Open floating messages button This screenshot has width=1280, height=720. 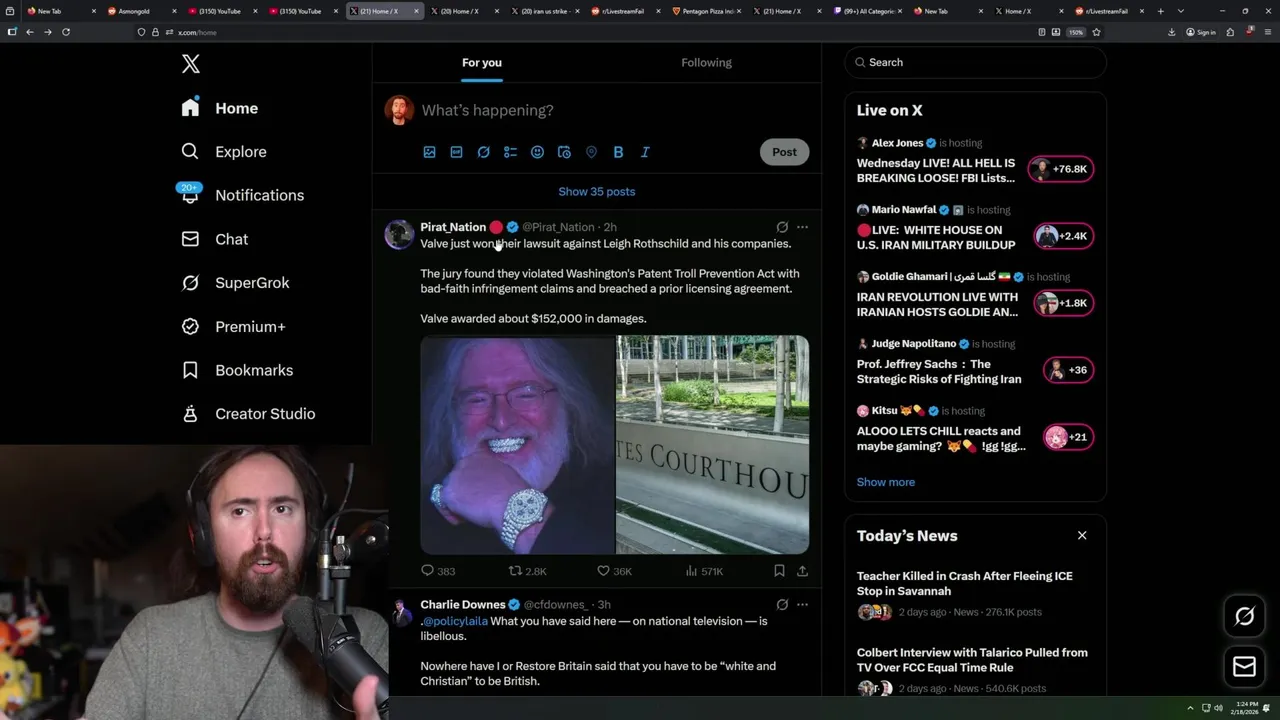tap(1245, 666)
